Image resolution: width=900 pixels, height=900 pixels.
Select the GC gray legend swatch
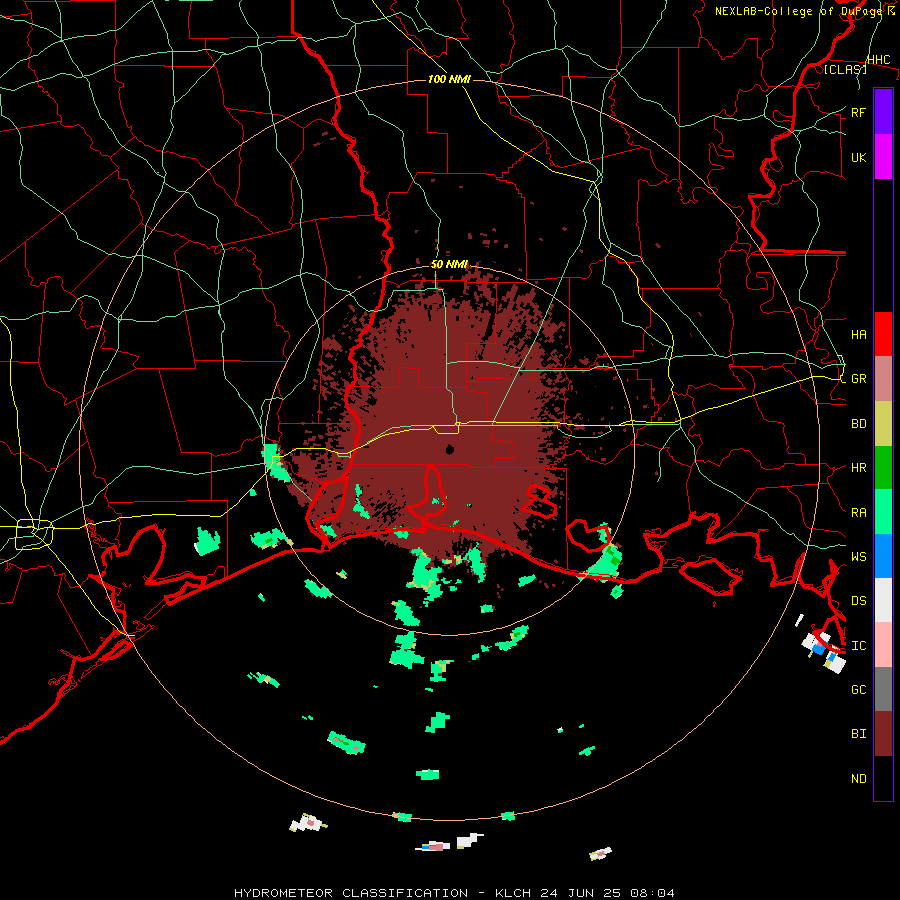(883, 689)
